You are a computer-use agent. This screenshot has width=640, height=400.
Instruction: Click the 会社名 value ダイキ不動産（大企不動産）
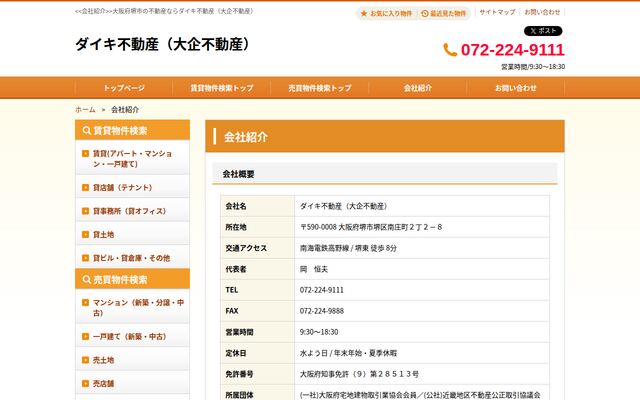343,206
